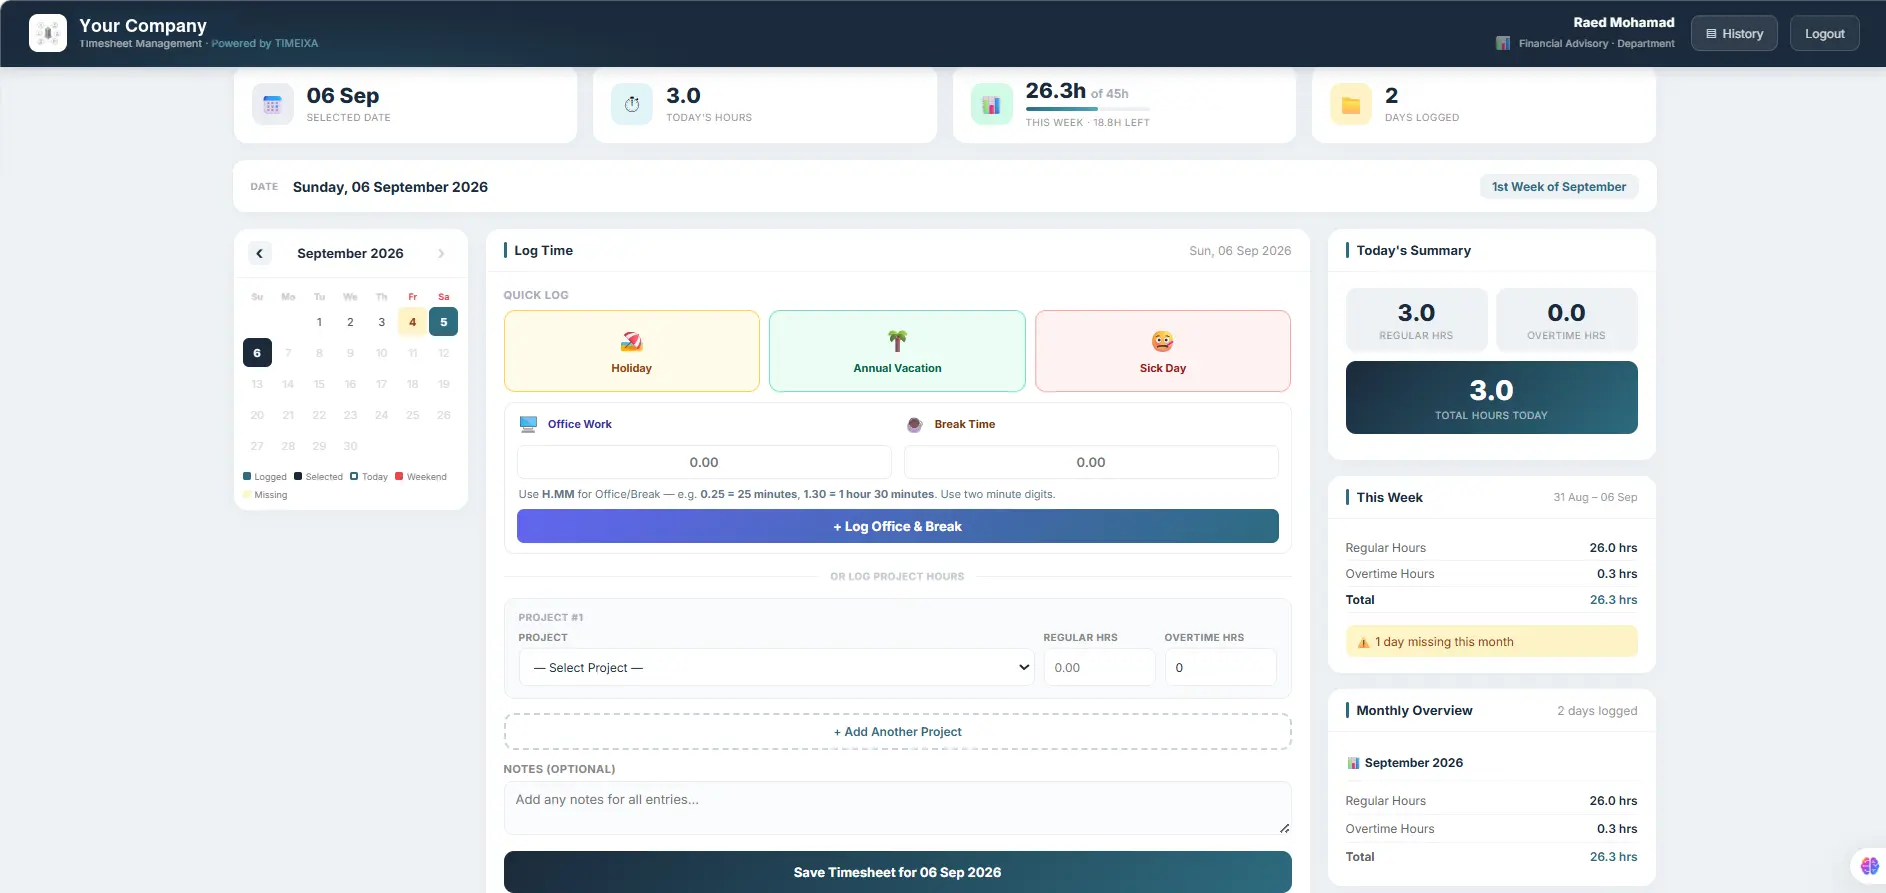Open the History page

1734,33
